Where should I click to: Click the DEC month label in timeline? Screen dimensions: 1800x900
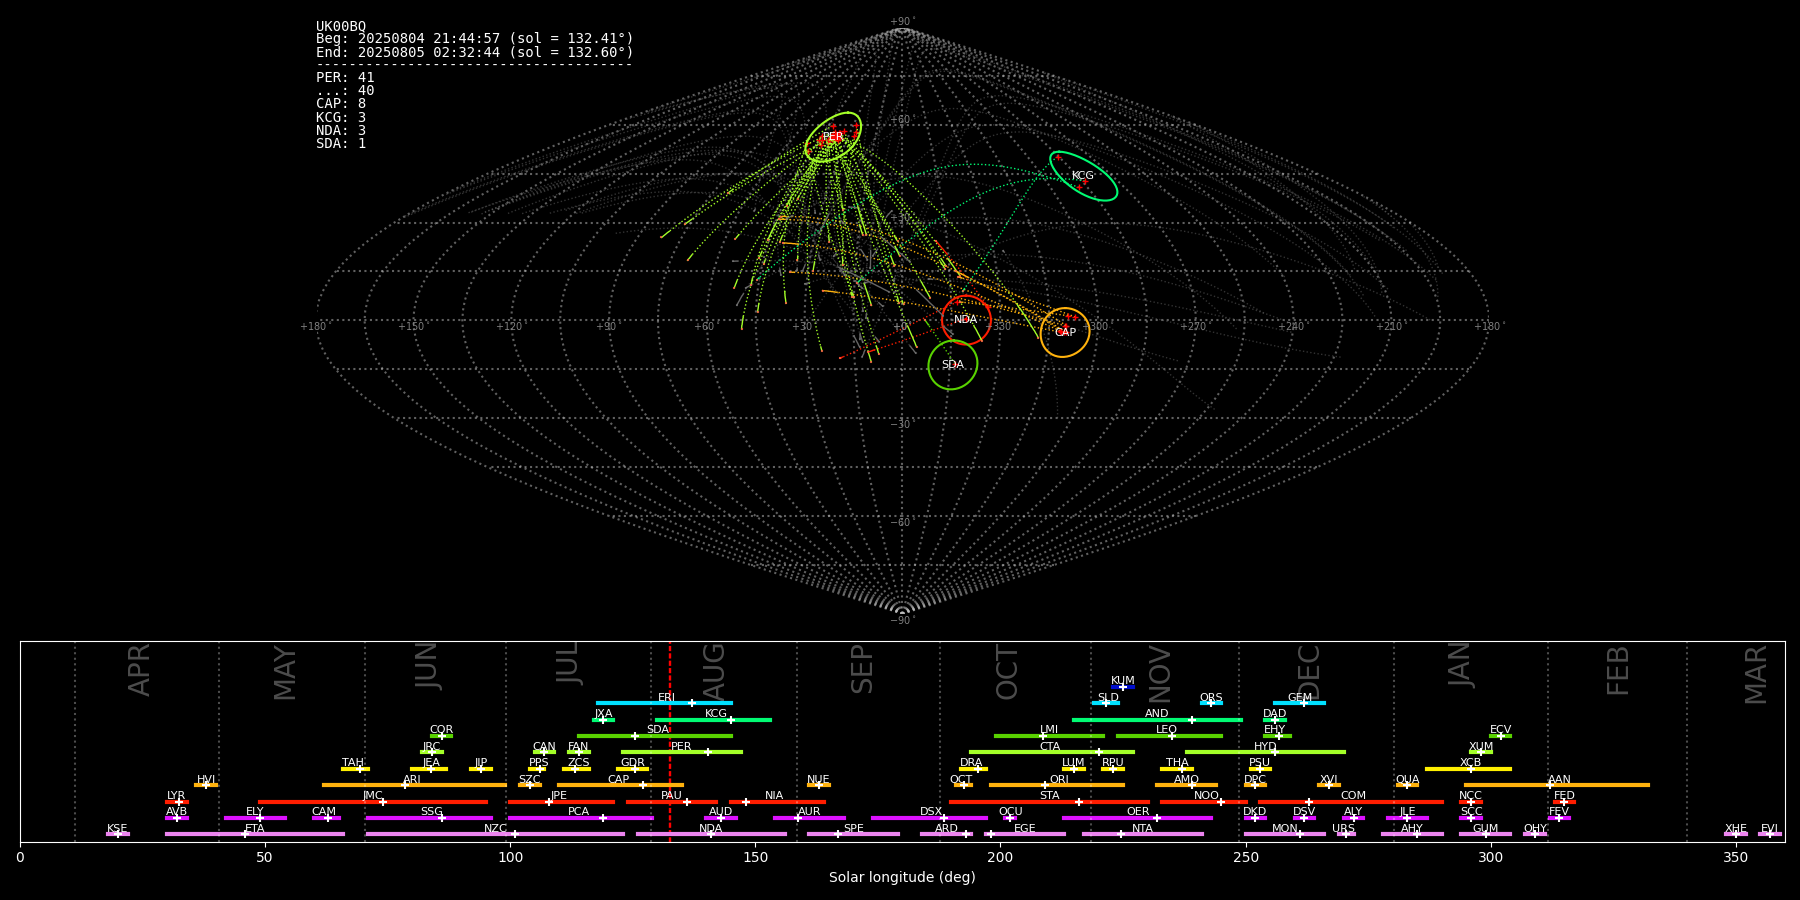(x=1309, y=672)
